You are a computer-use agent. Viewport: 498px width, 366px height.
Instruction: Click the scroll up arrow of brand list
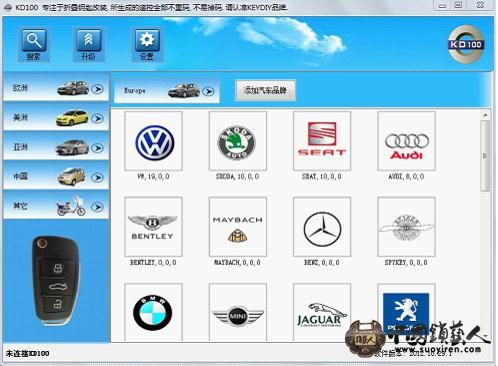[x=485, y=115]
